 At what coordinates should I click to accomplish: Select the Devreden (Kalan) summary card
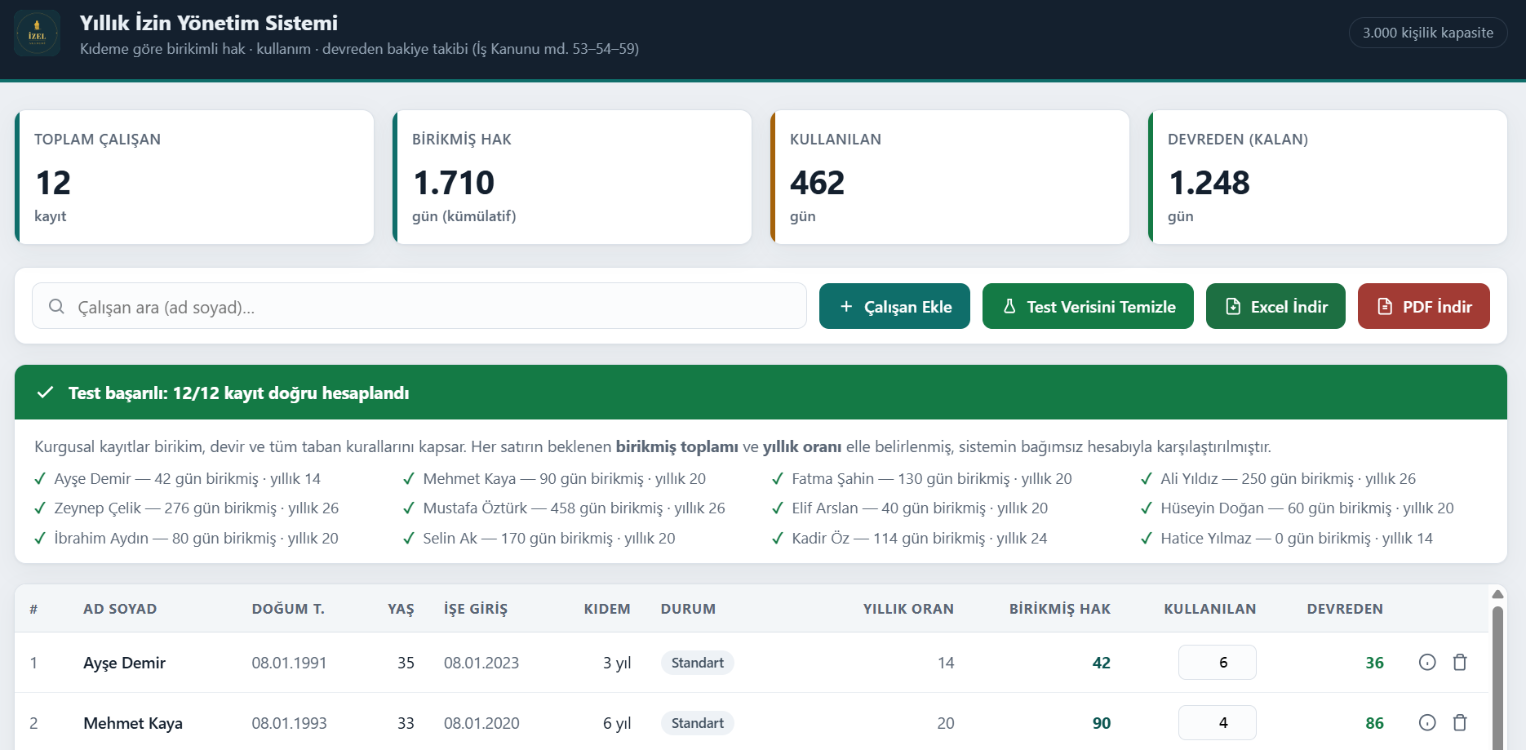point(1328,177)
